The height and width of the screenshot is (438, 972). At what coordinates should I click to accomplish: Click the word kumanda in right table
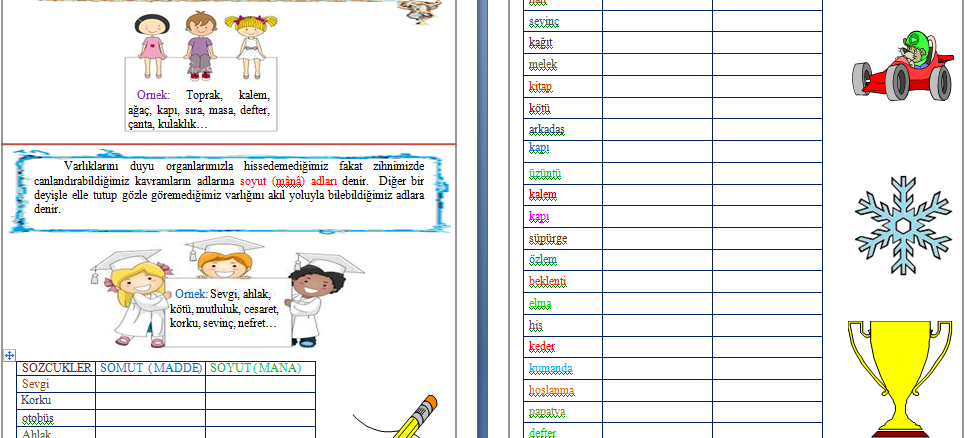550,369
